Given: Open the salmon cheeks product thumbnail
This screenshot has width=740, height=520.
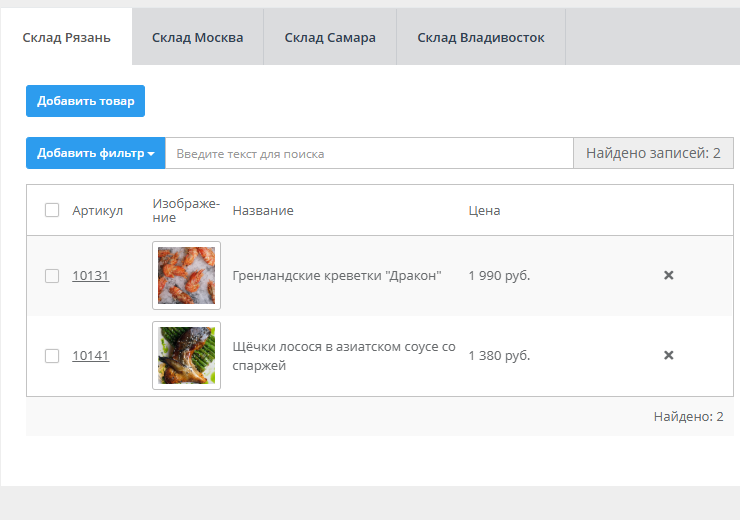Looking at the screenshot, I should tap(186, 355).
